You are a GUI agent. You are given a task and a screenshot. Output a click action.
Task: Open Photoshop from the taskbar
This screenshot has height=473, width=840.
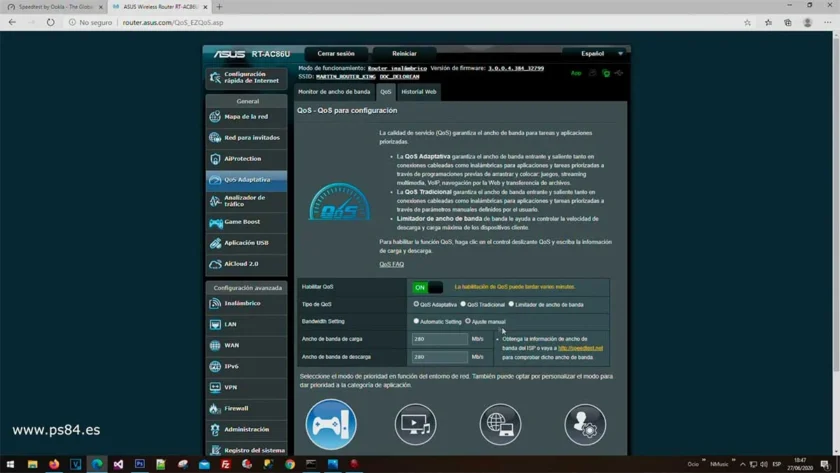pyautogui.click(x=140, y=464)
